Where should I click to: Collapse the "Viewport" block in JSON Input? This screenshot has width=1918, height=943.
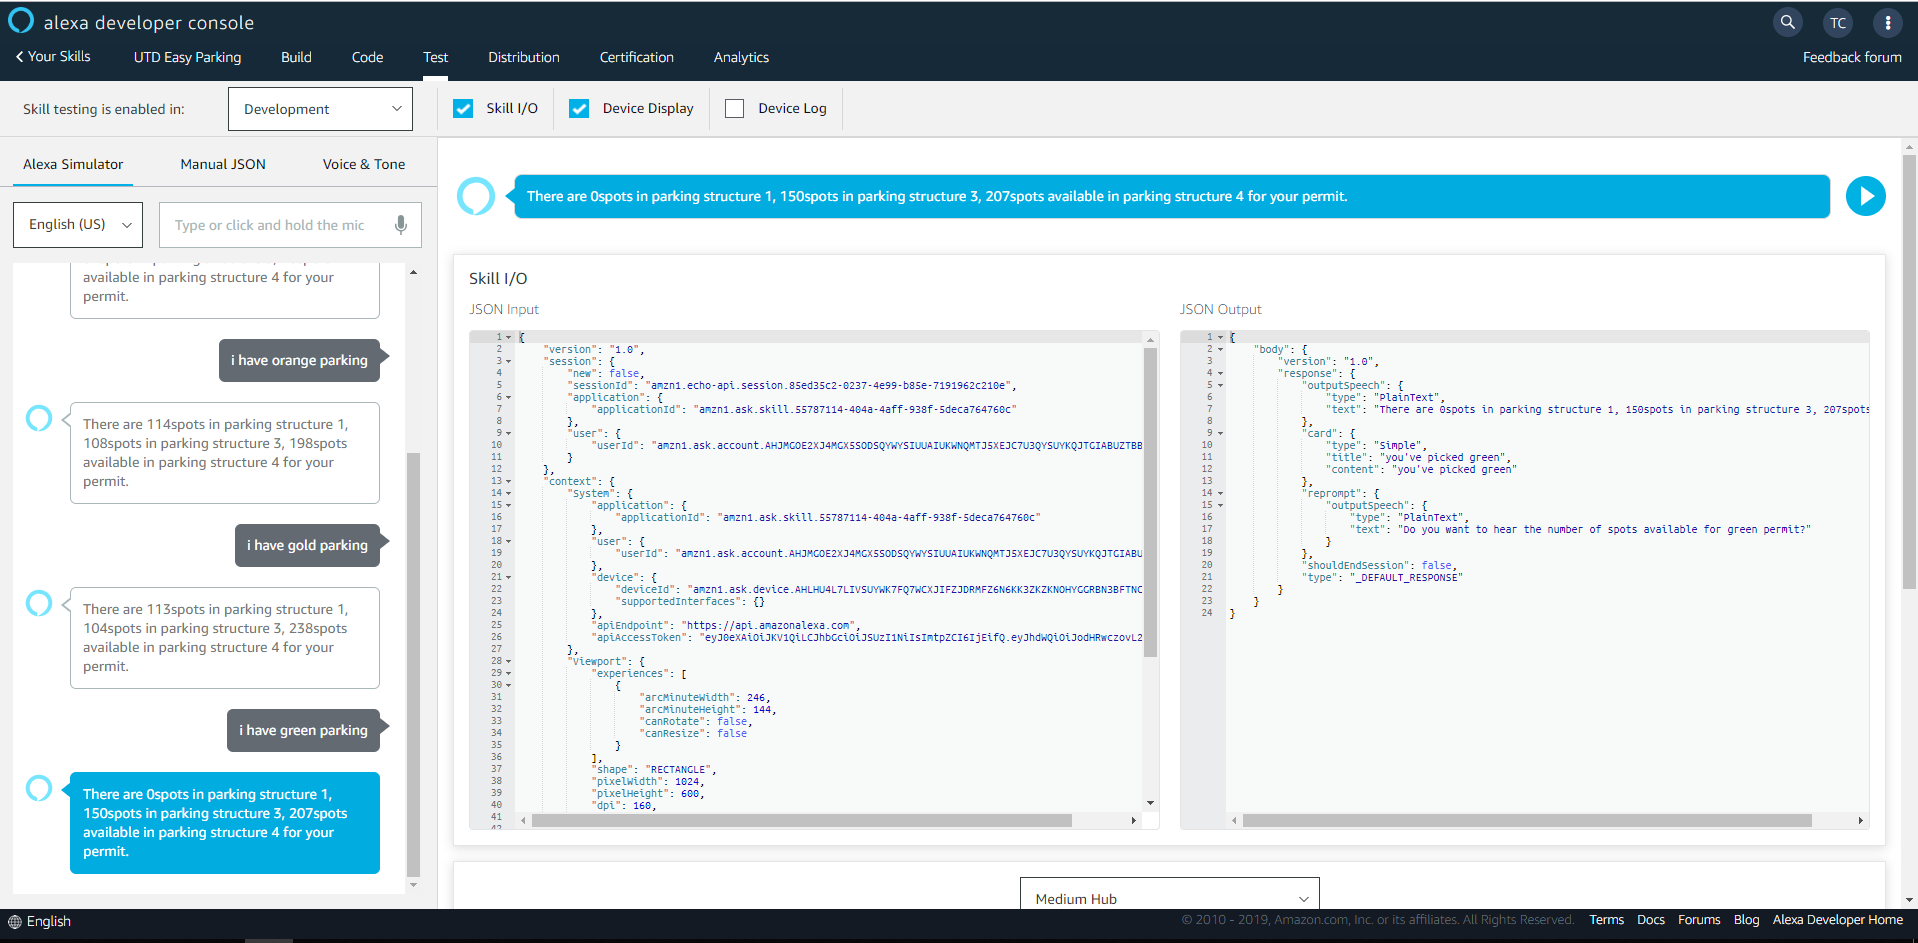click(509, 661)
